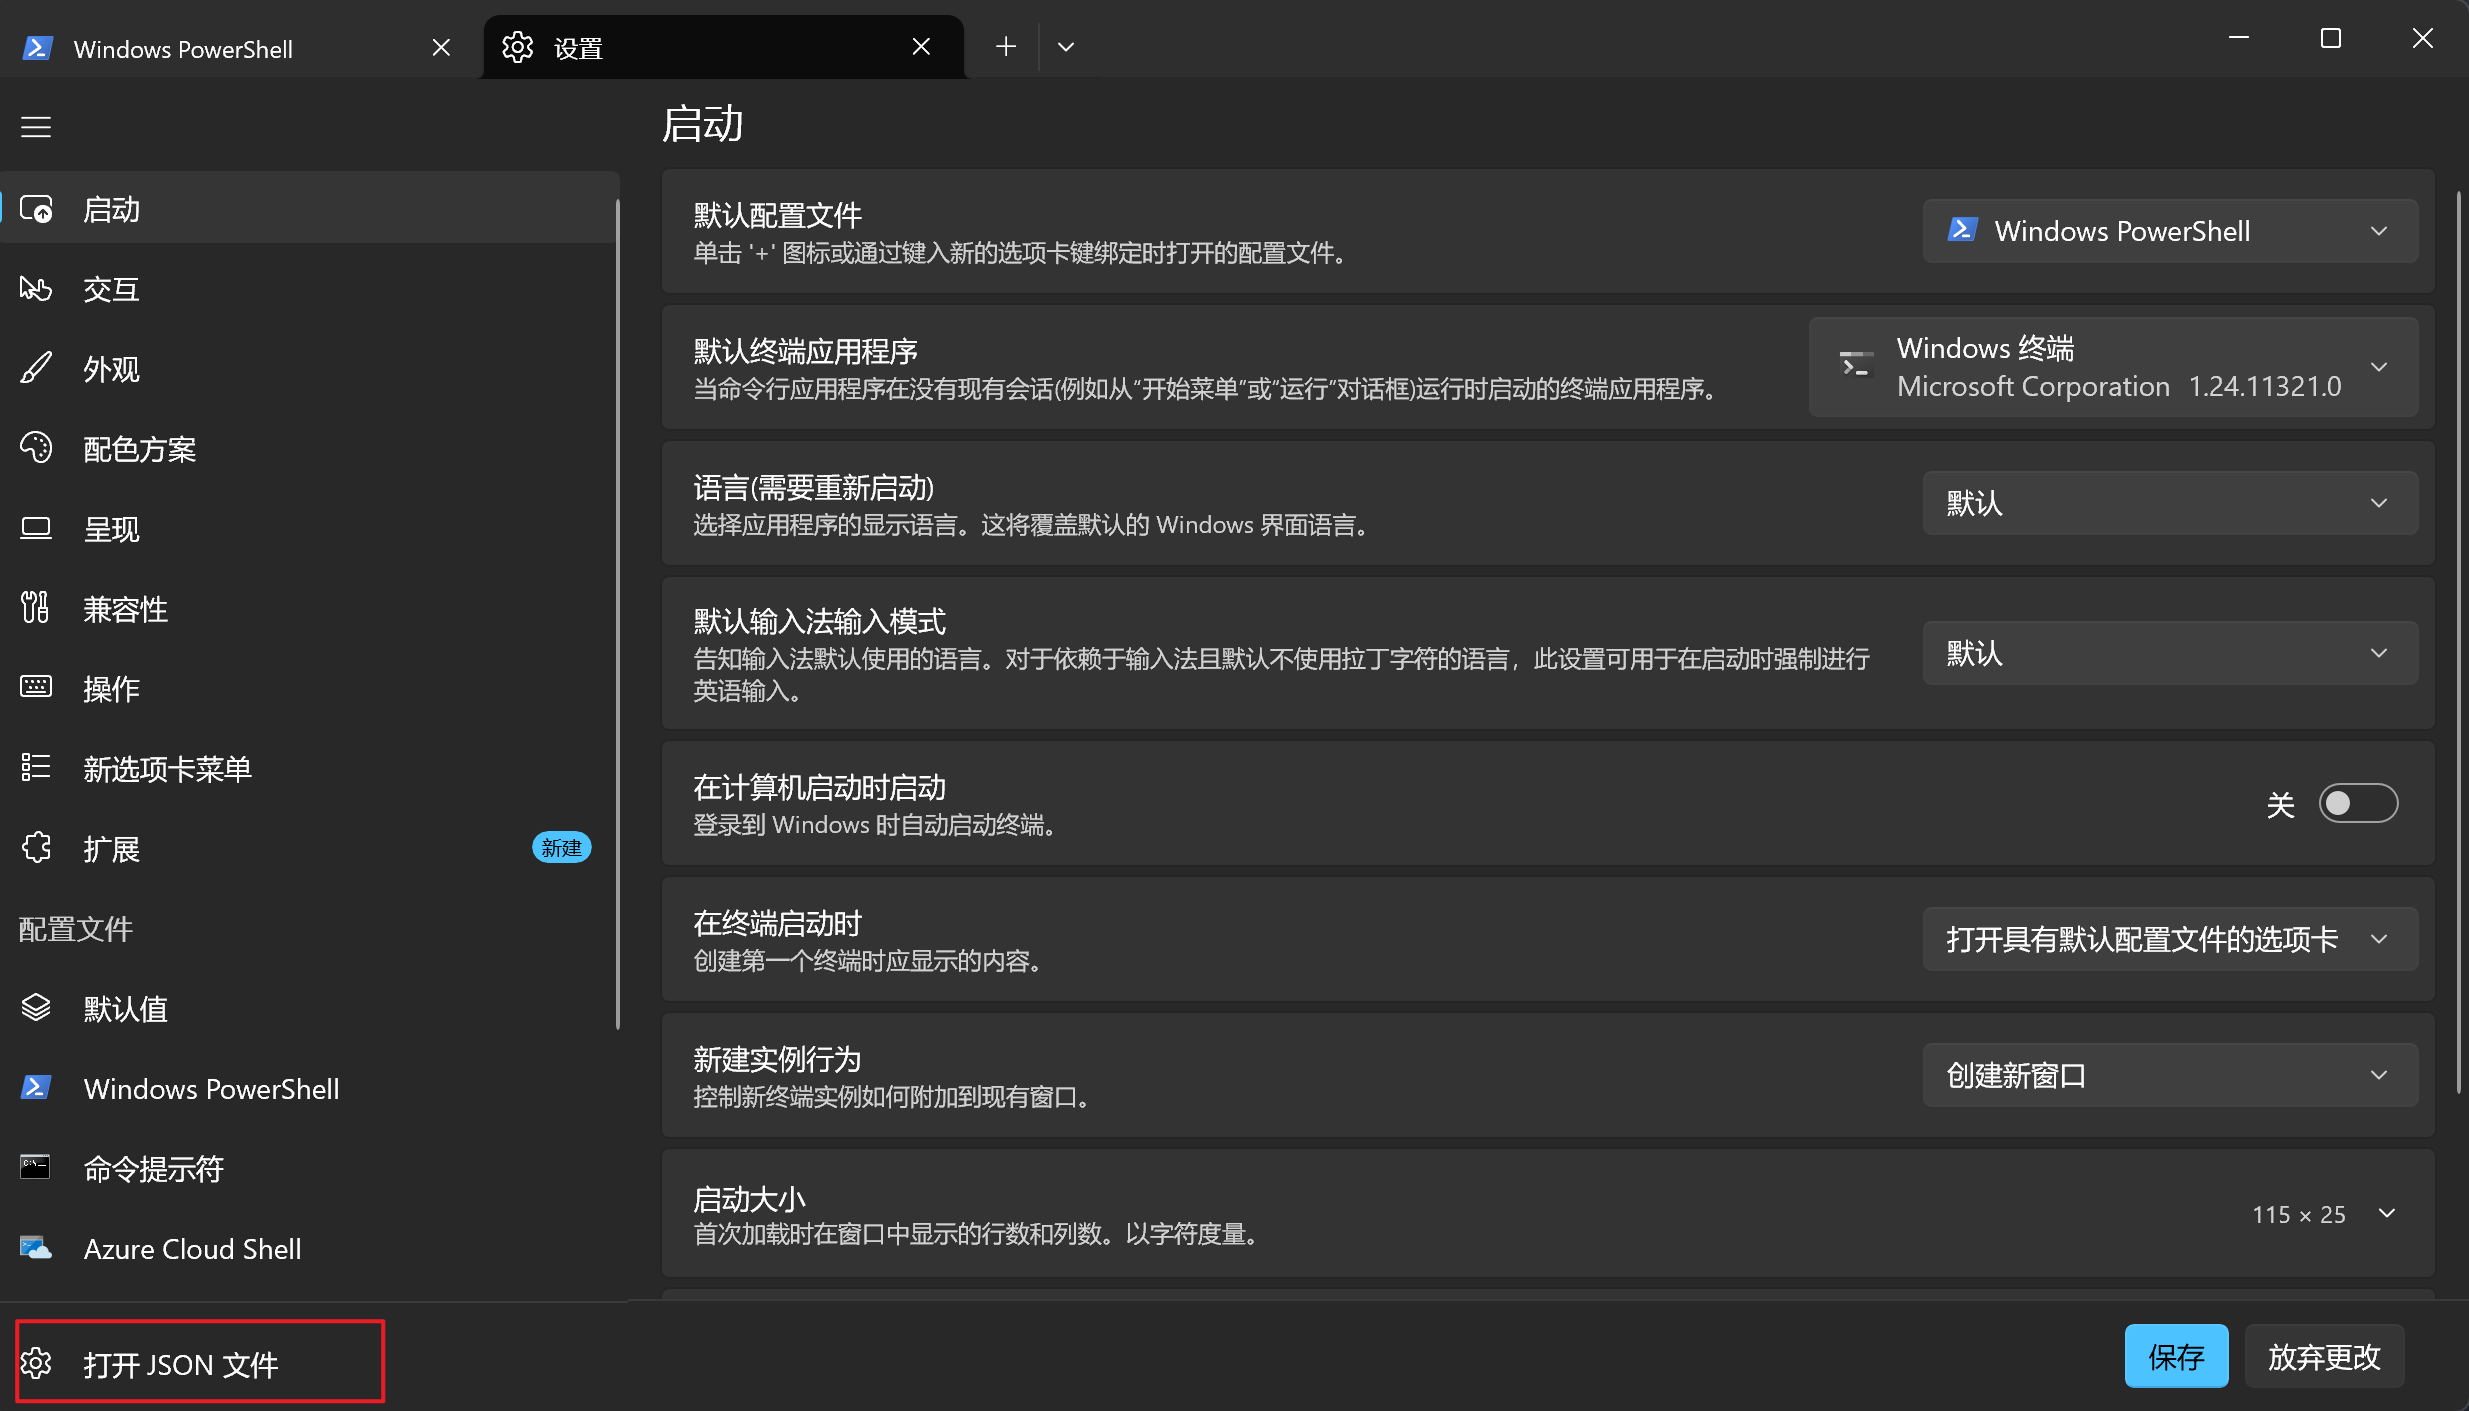Switch to the 设置 tab
The height and width of the screenshot is (1411, 2469).
(724, 47)
